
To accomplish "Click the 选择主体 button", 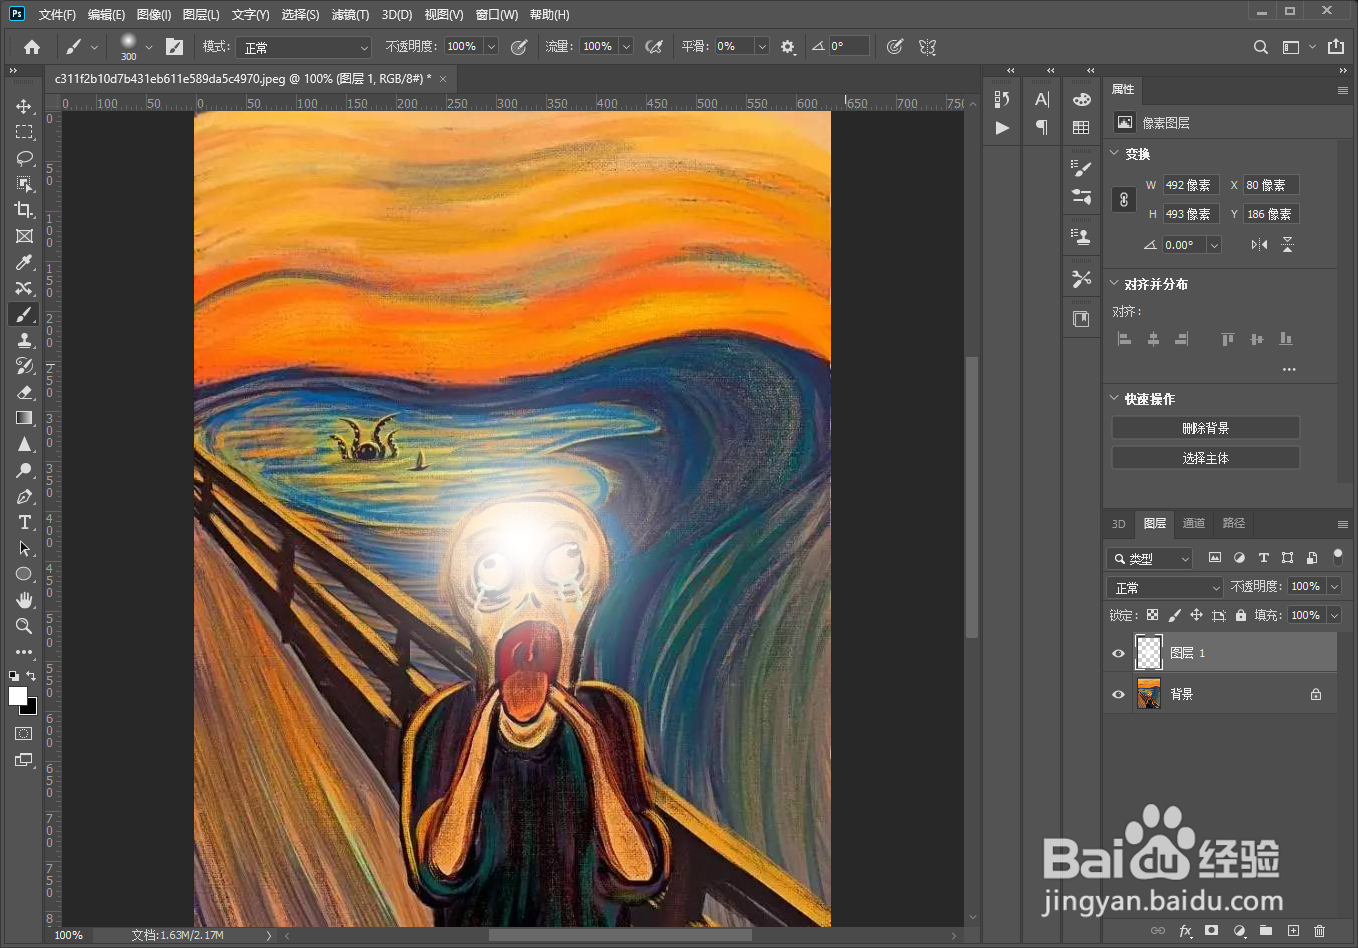I will [x=1206, y=458].
